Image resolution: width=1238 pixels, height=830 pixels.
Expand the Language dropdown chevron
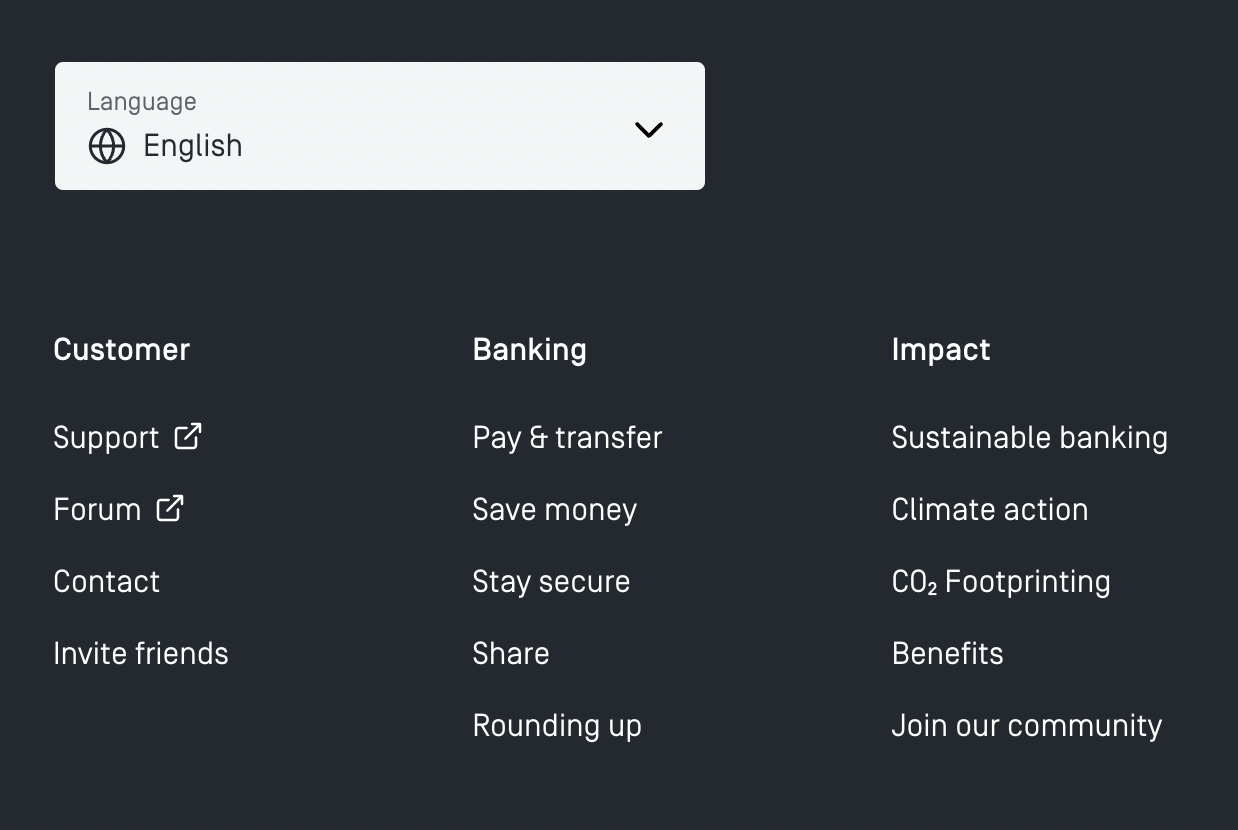click(x=649, y=129)
